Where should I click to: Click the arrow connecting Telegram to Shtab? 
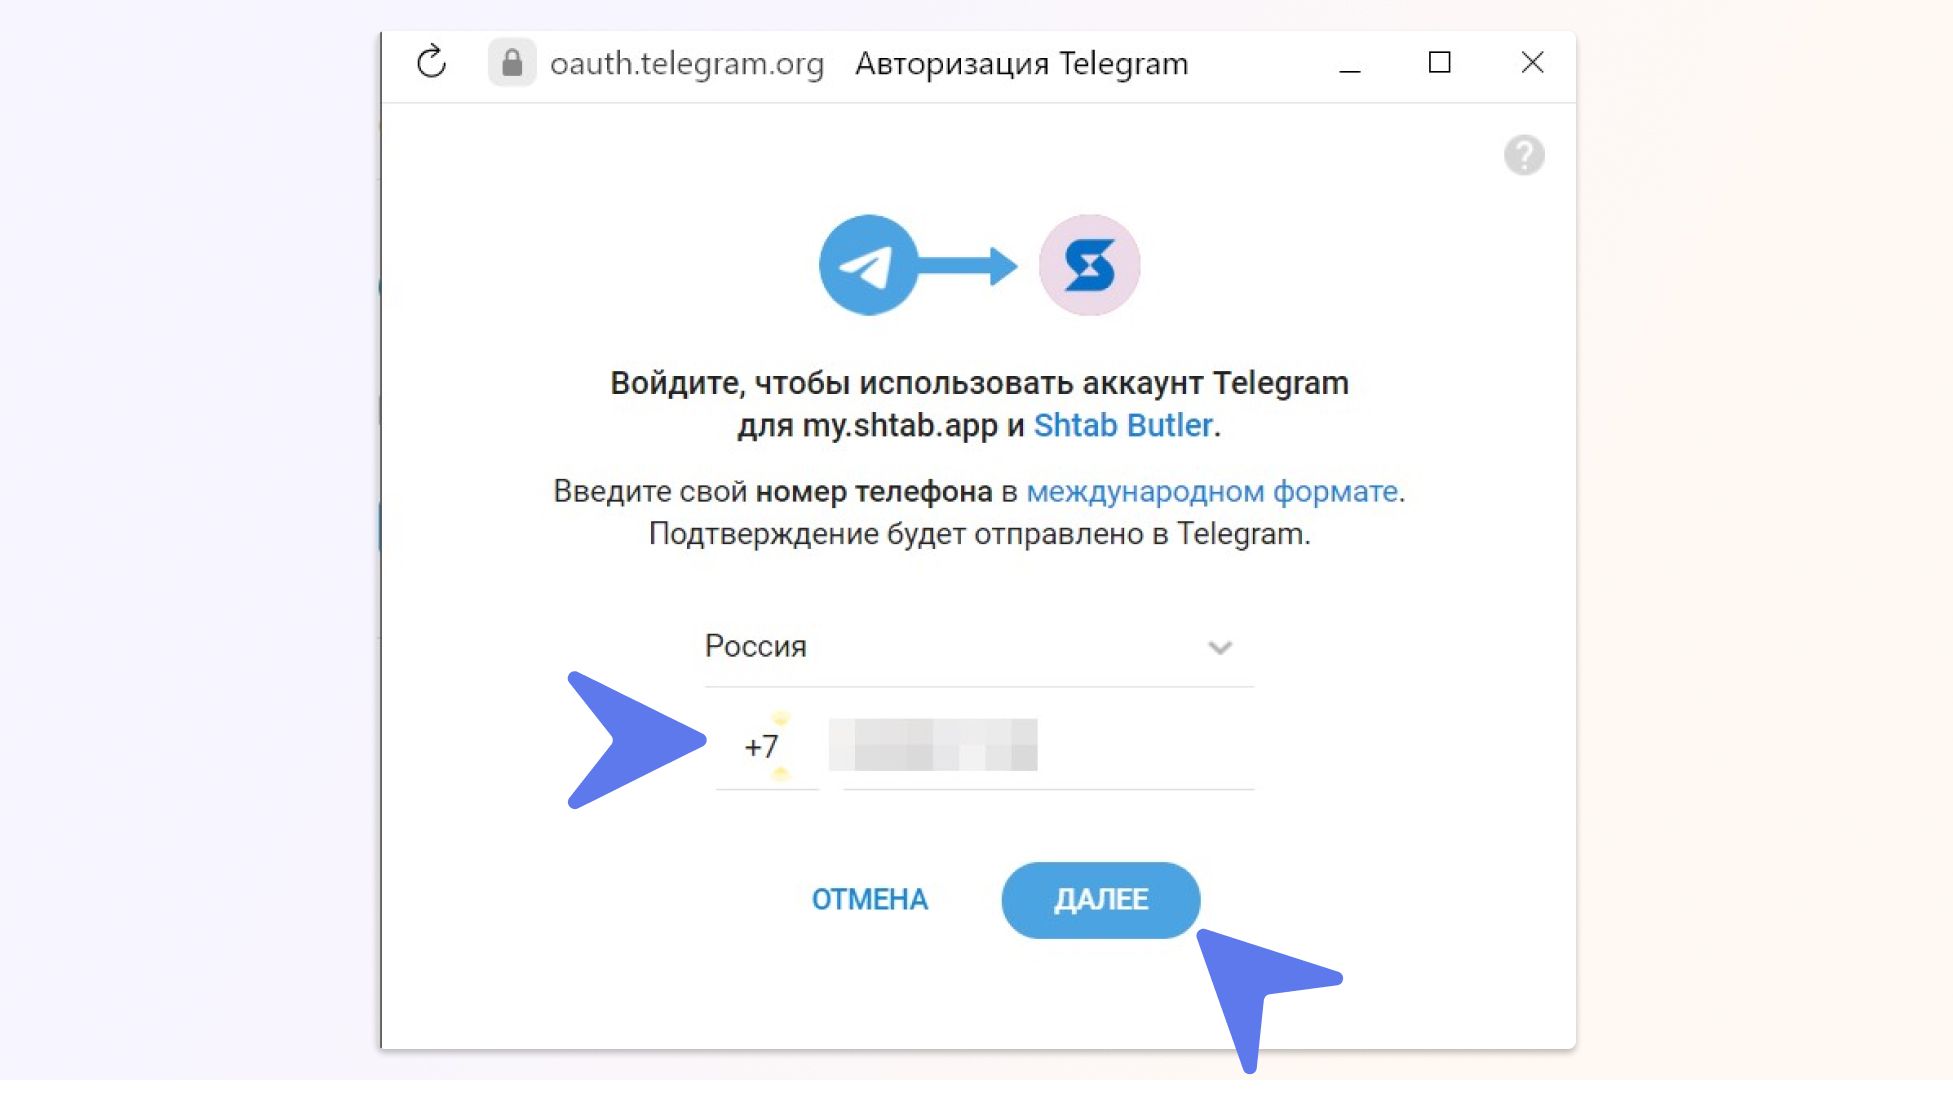click(978, 264)
